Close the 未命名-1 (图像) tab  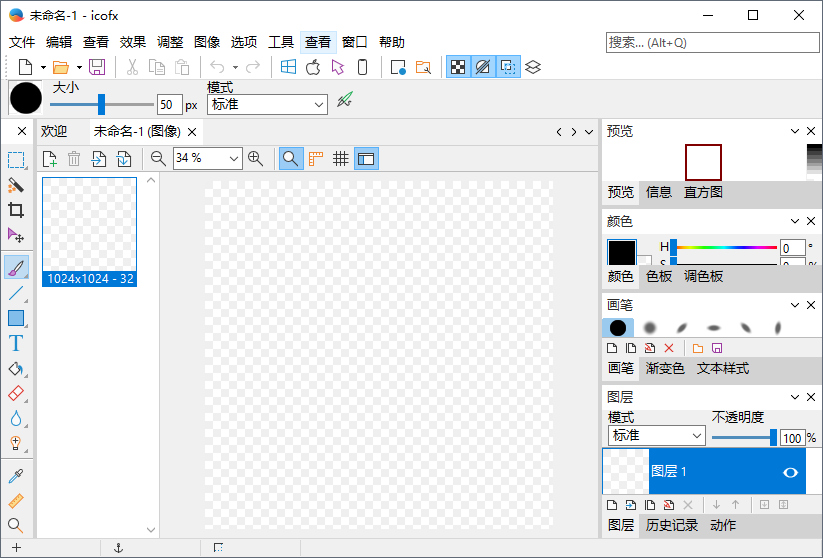192,132
